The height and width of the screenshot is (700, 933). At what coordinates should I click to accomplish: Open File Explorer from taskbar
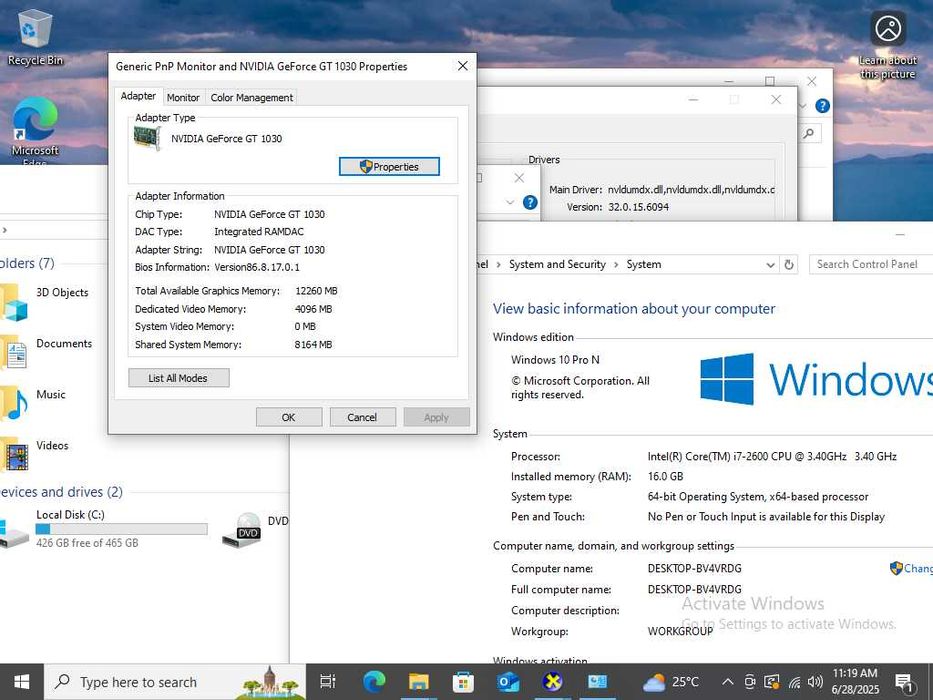tap(418, 682)
